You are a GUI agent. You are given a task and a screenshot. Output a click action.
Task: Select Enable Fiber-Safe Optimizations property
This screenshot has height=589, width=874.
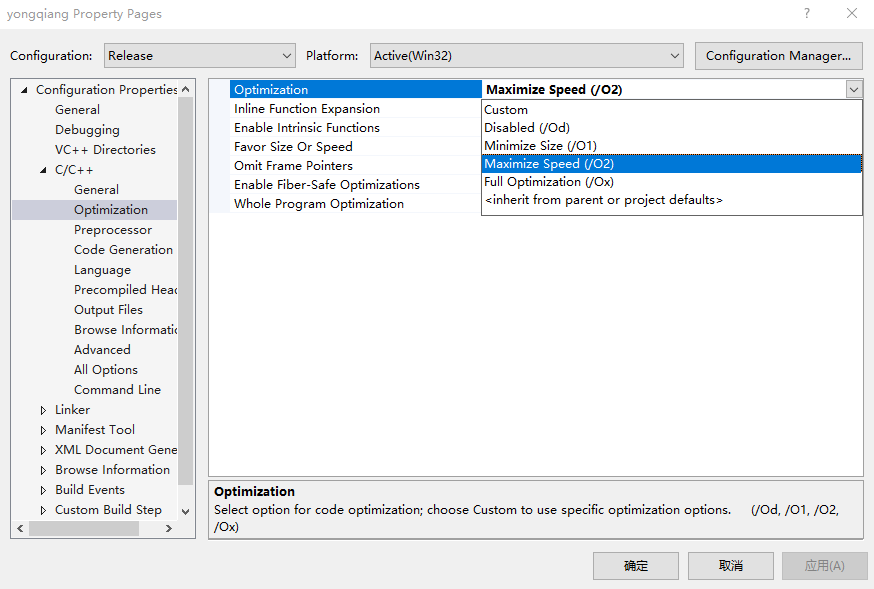[356, 184]
